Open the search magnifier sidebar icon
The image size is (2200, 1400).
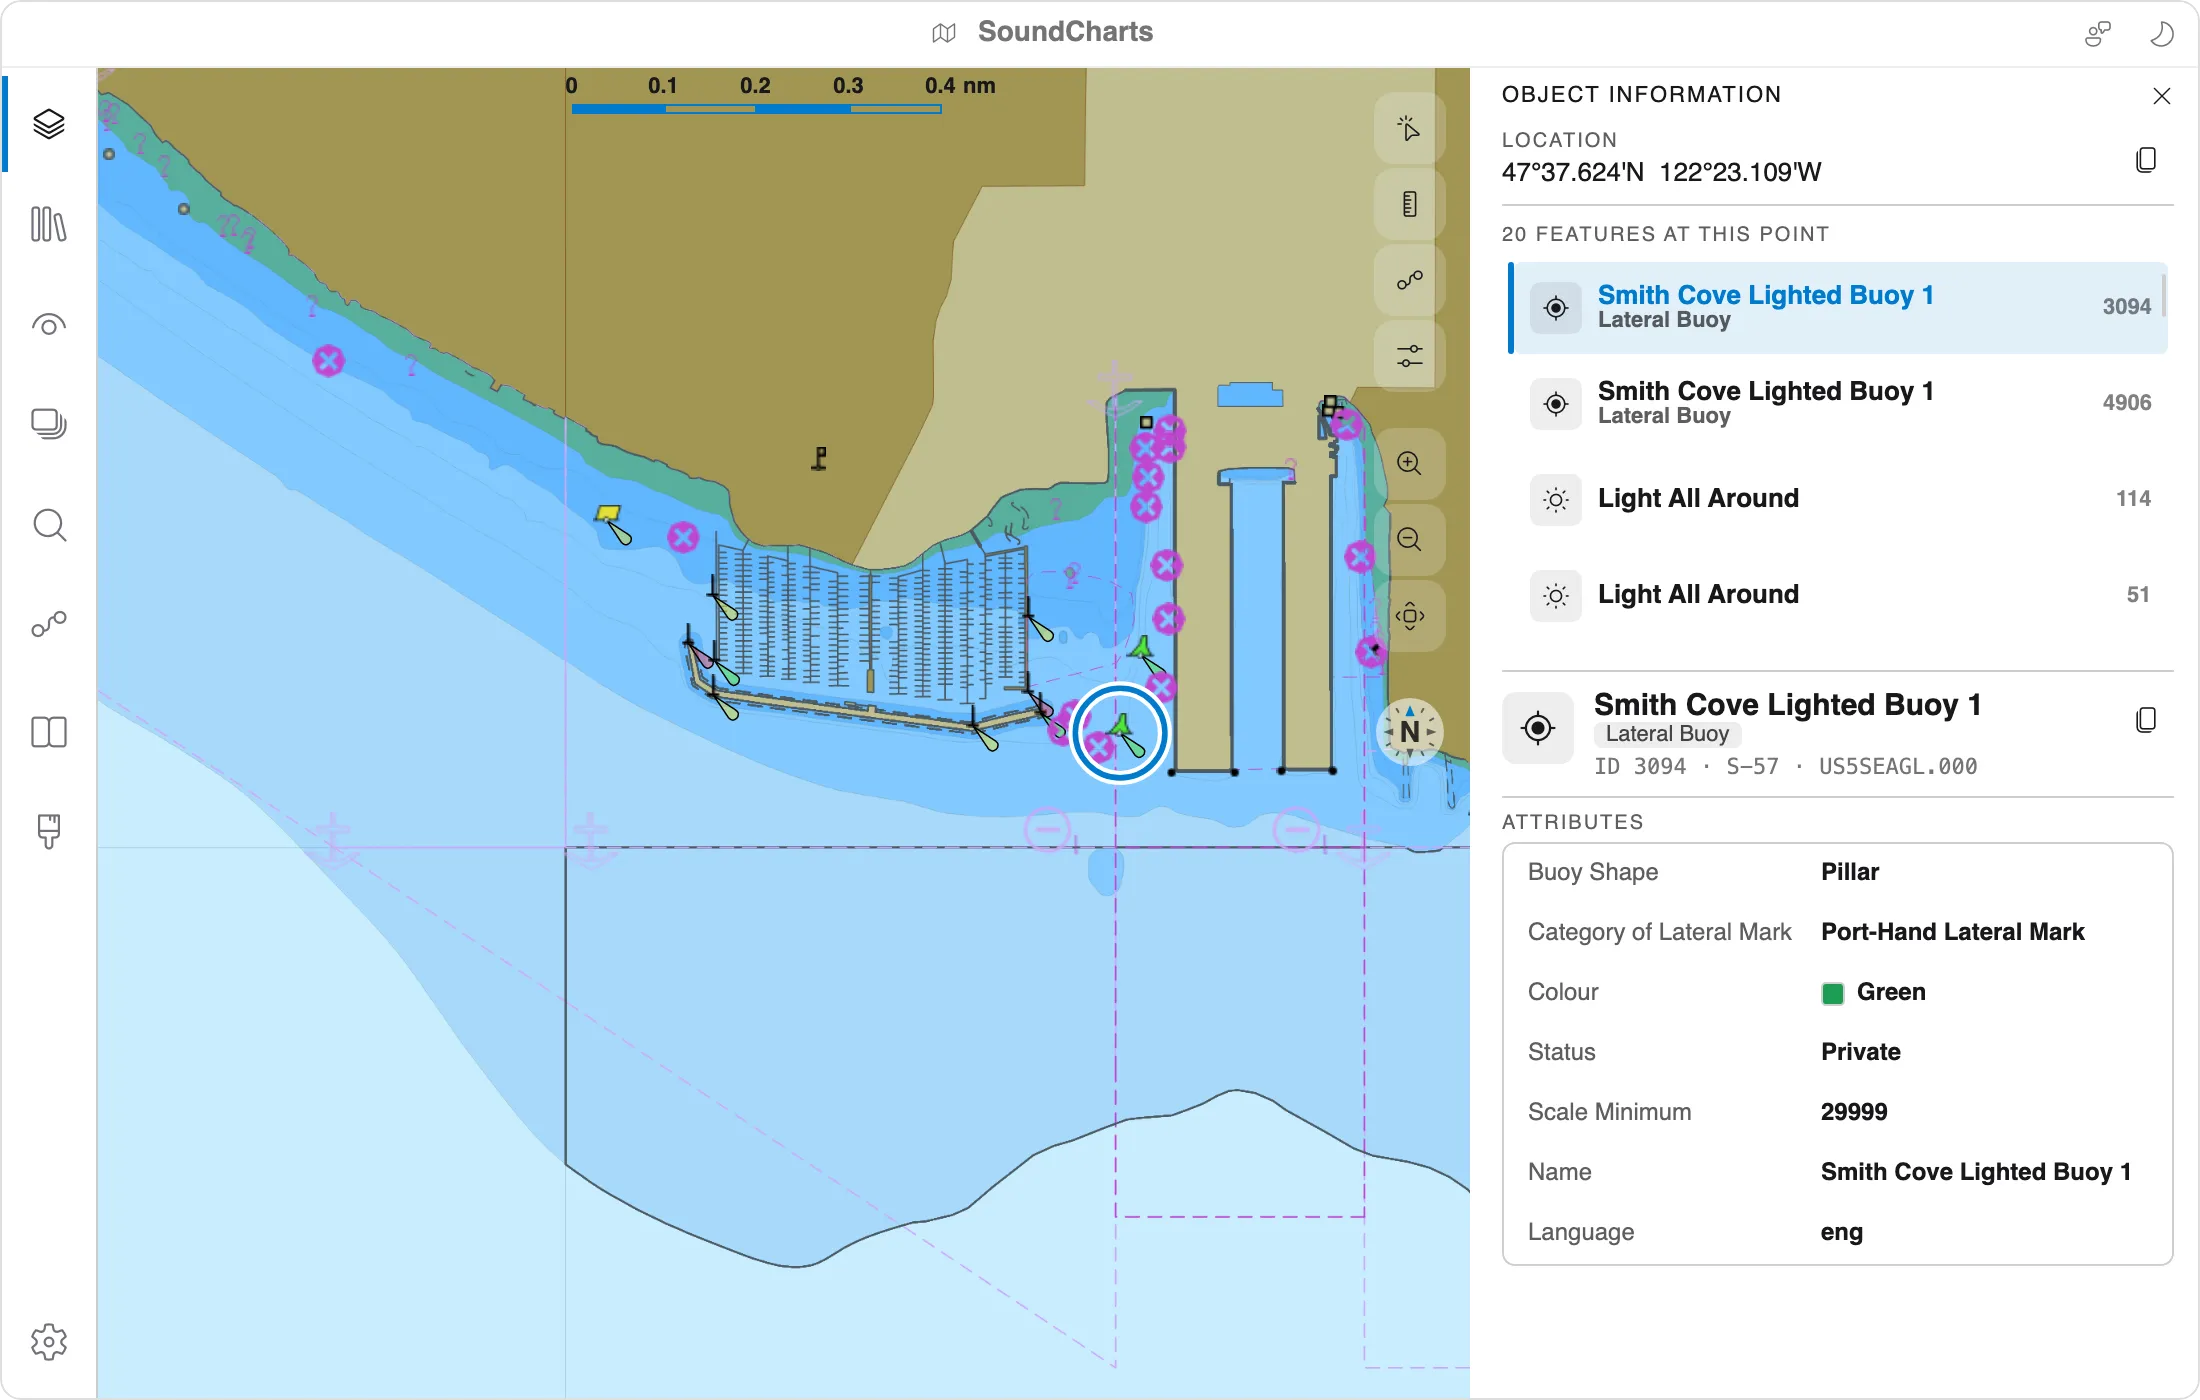click(49, 525)
